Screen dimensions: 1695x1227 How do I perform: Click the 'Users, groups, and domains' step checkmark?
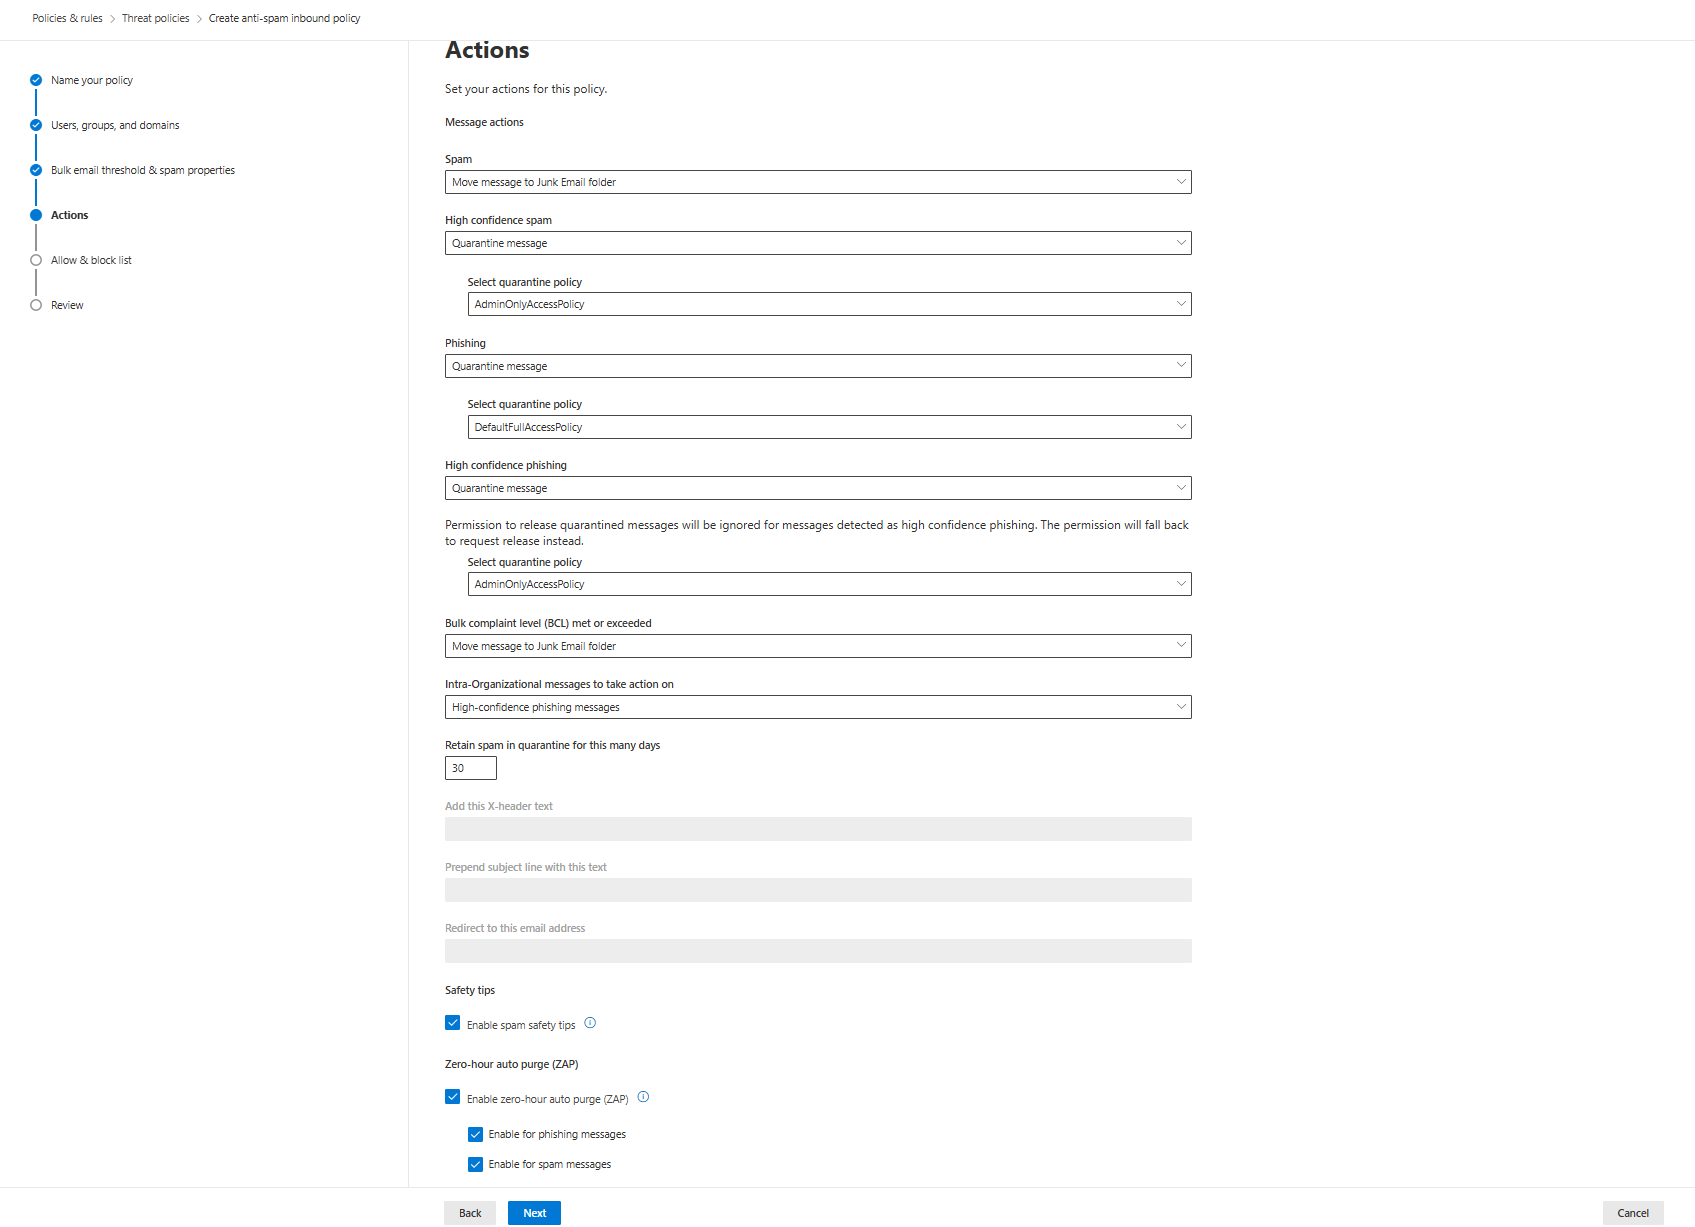pyautogui.click(x=36, y=125)
